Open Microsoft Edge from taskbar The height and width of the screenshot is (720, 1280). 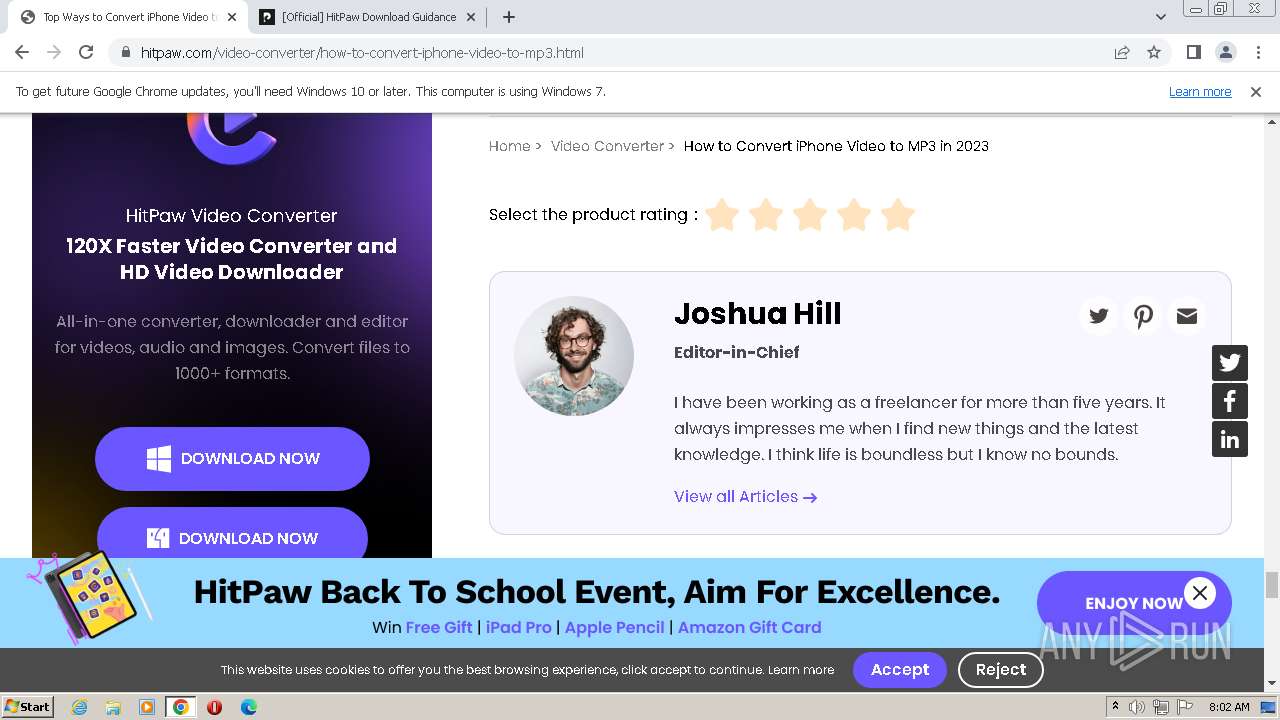click(x=248, y=707)
